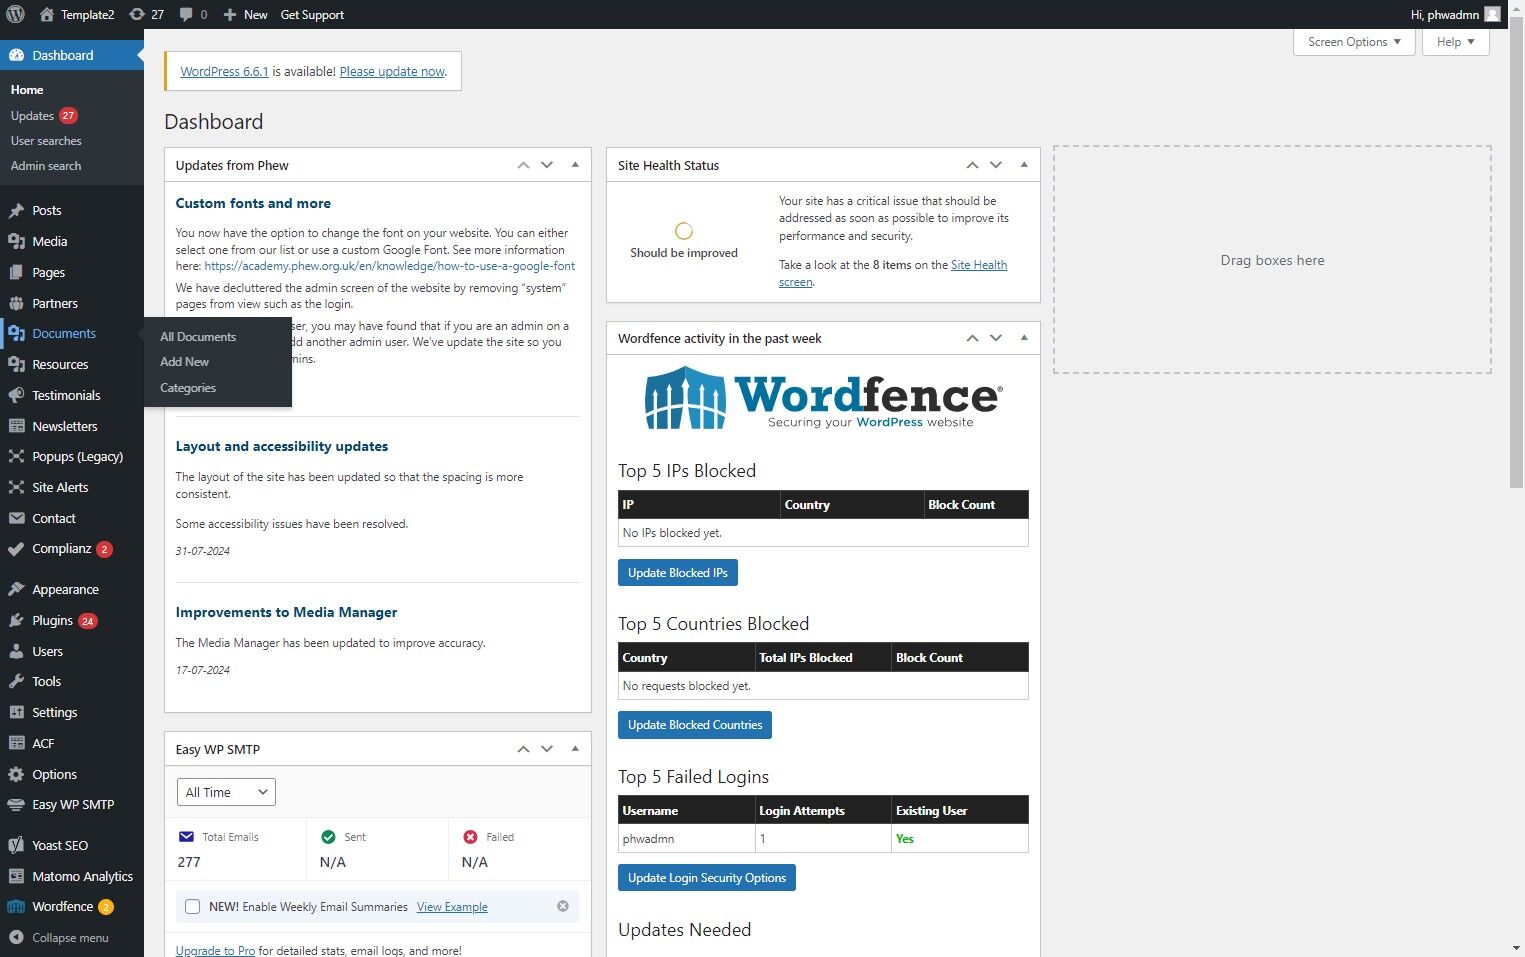This screenshot has width=1525, height=957.
Task: Toggle the Wordfence activity panel
Action: [1024, 338]
